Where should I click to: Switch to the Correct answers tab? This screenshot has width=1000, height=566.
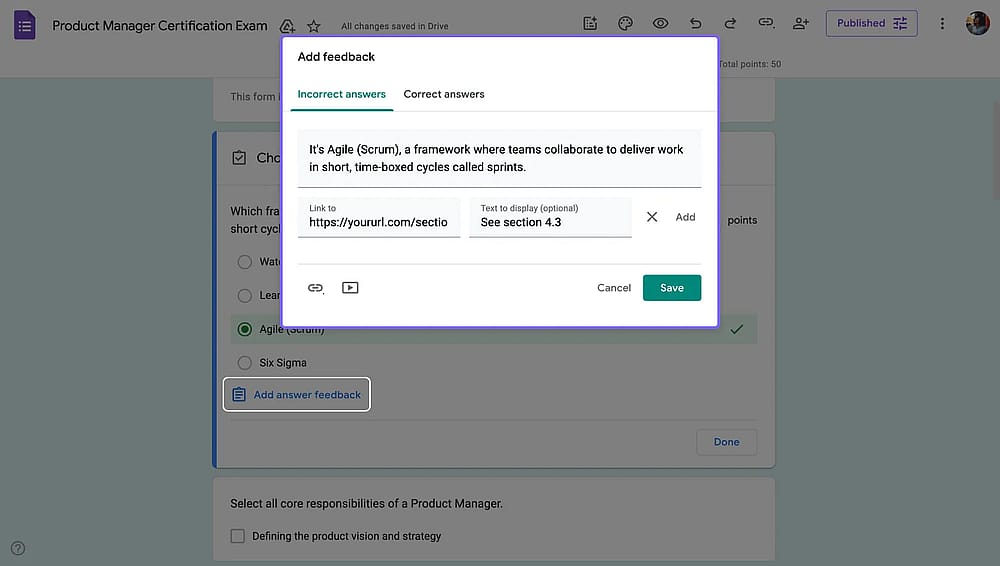[x=444, y=94]
